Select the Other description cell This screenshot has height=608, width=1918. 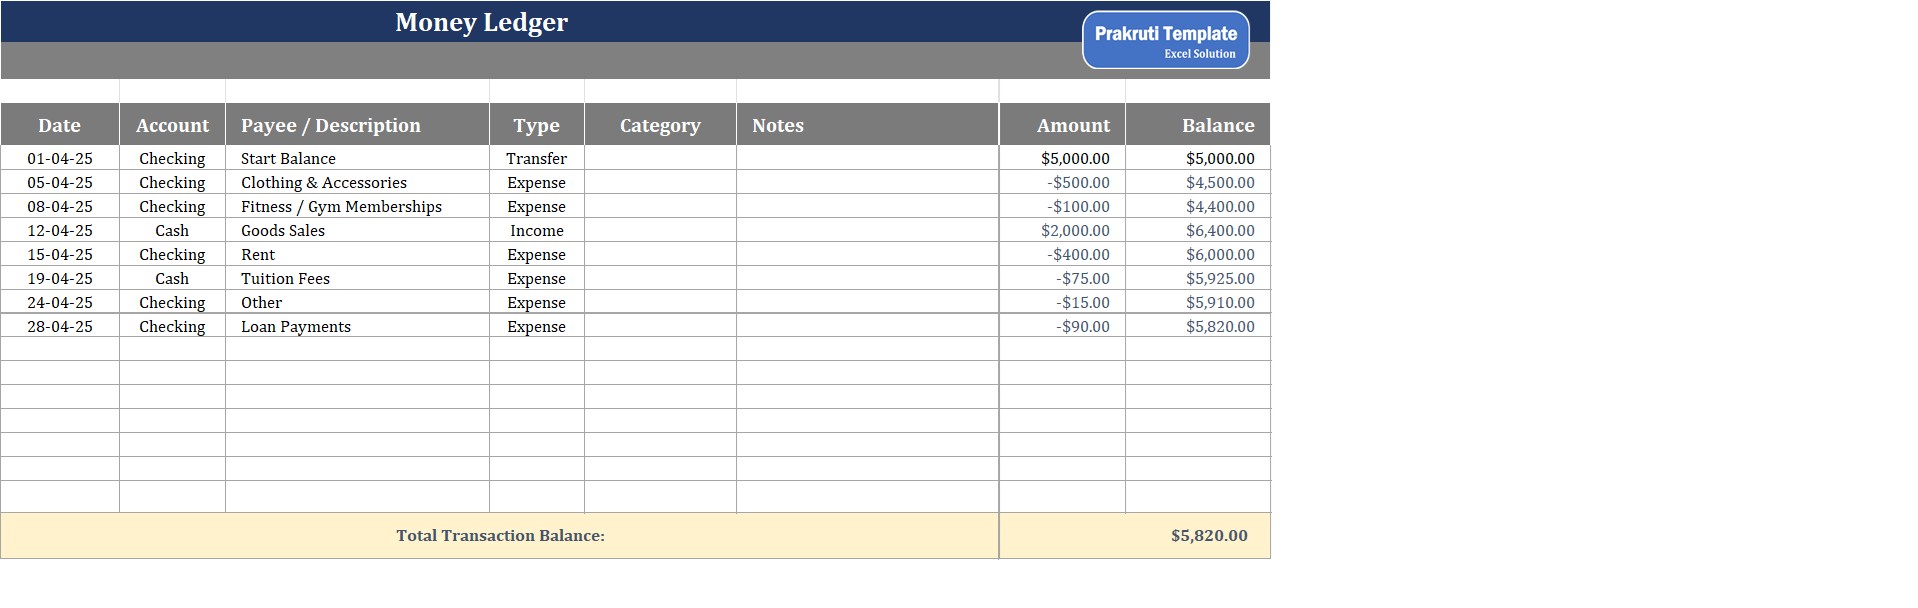[x=357, y=302]
